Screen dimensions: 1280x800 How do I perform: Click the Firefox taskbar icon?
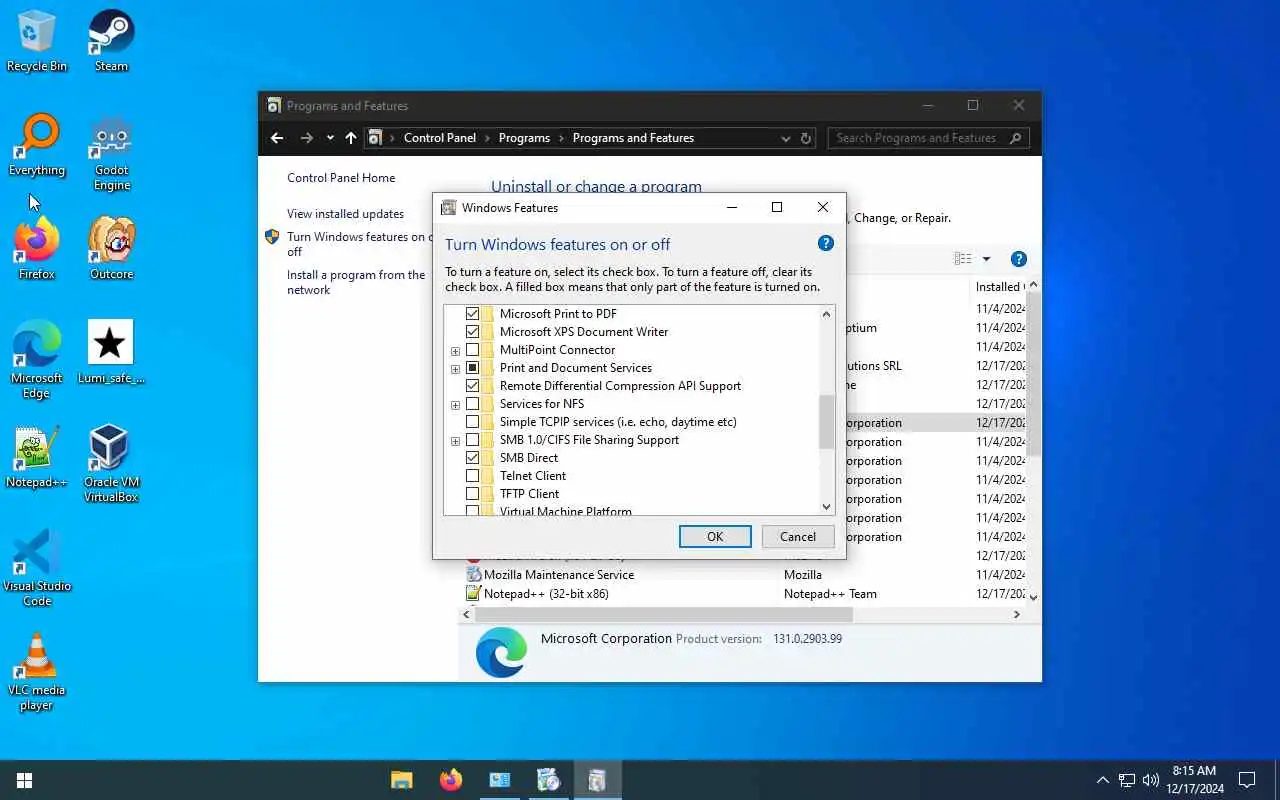[451, 780]
